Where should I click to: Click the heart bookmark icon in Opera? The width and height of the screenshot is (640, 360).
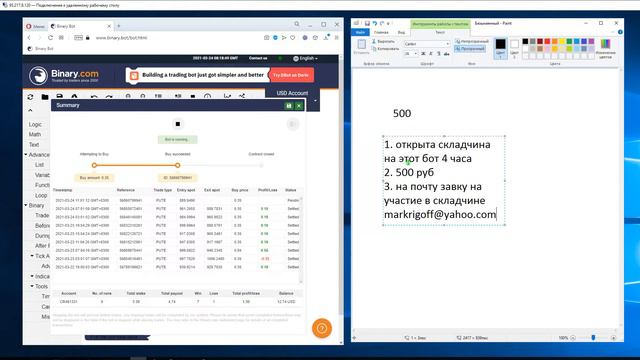[x=292, y=38]
